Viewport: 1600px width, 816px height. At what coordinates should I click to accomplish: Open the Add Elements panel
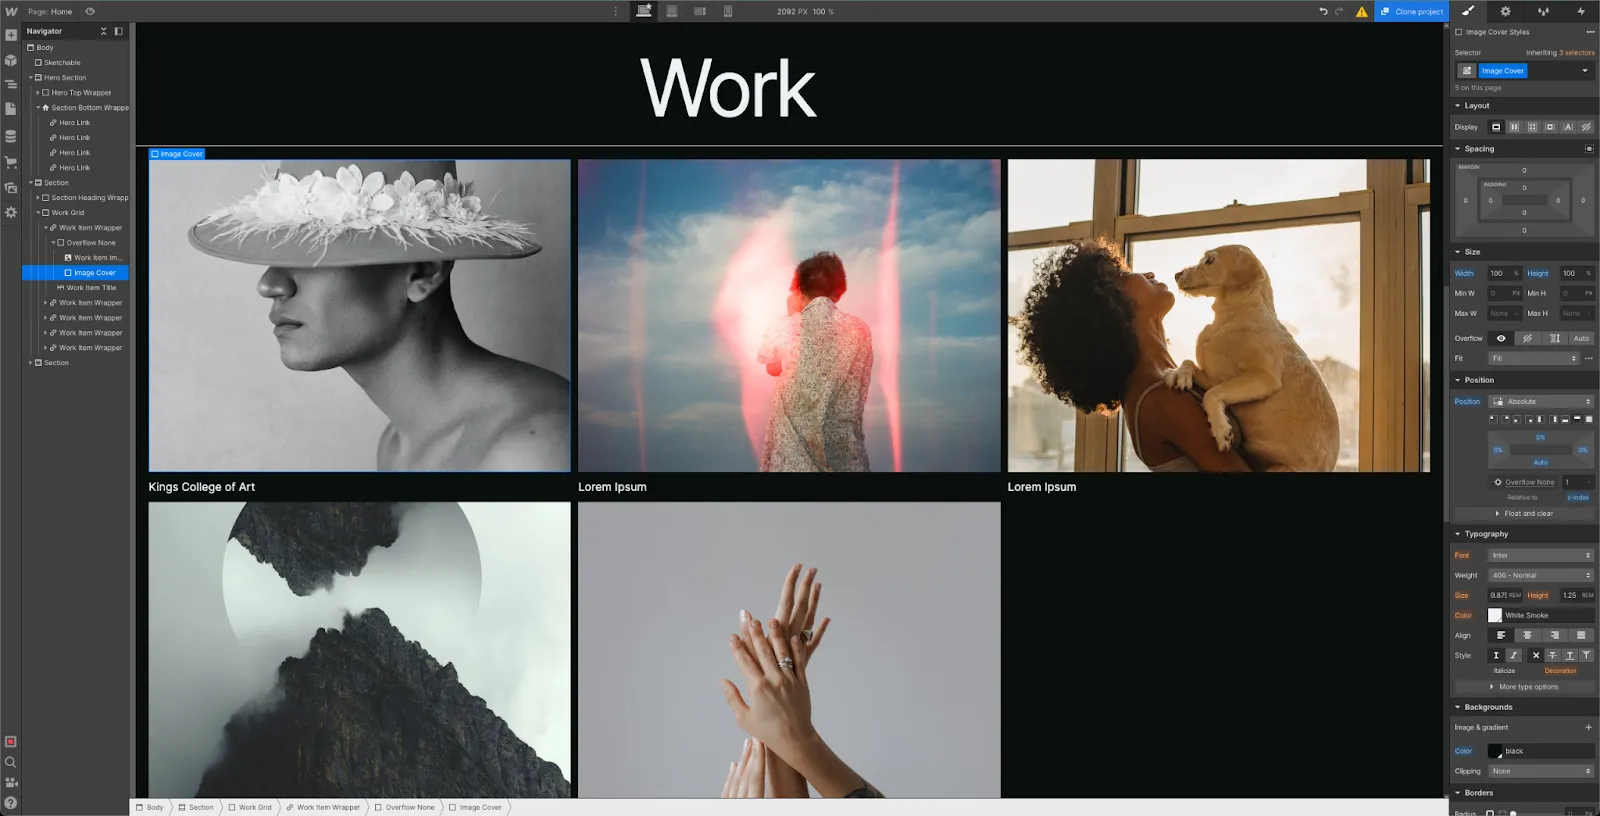click(11, 35)
